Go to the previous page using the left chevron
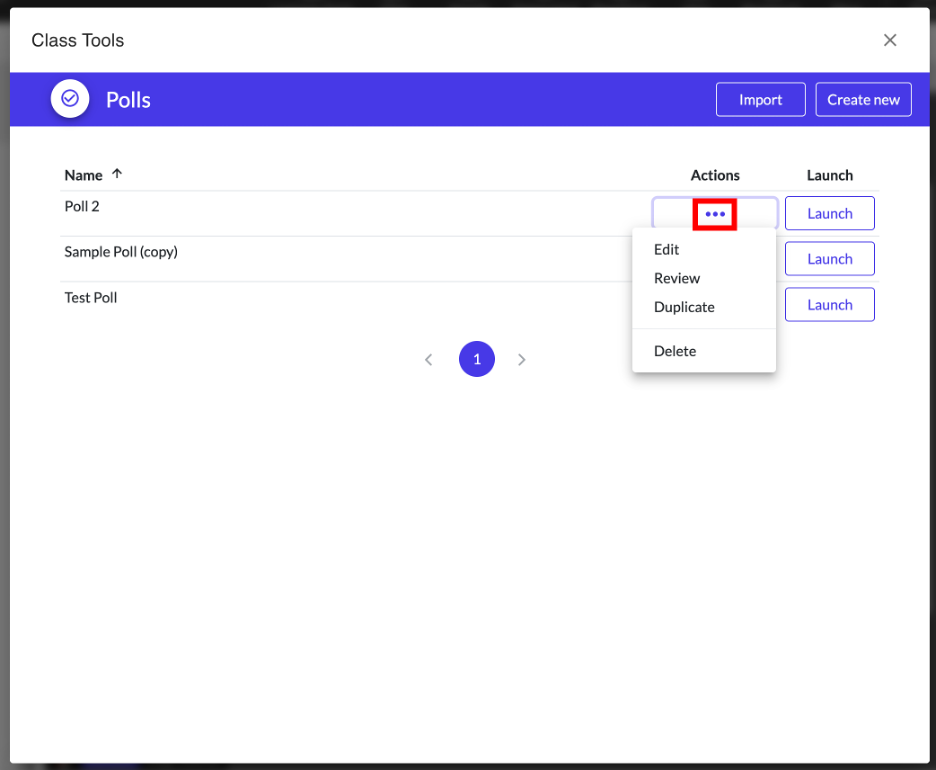This screenshot has height=770, width=936. pos(428,359)
